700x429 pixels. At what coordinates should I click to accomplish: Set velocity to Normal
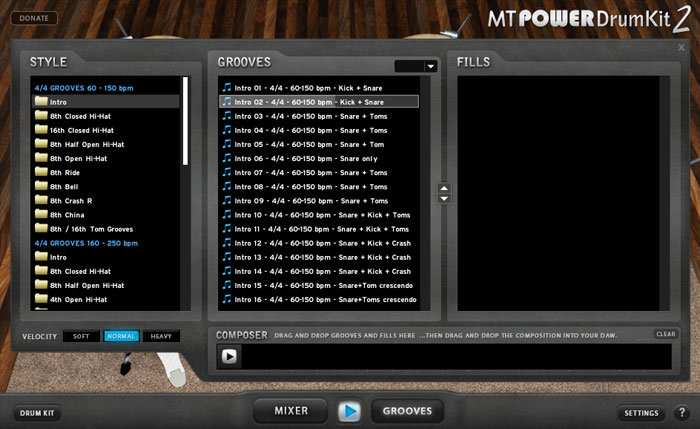click(x=121, y=336)
